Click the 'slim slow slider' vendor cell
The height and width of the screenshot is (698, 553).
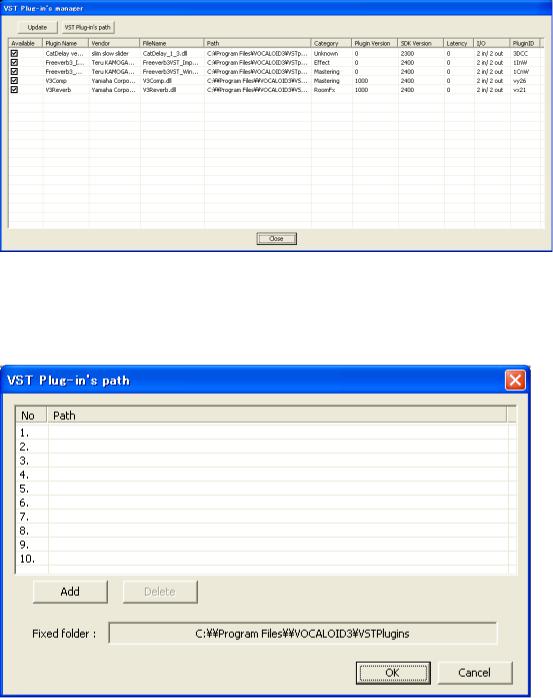click(x=110, y=53)
